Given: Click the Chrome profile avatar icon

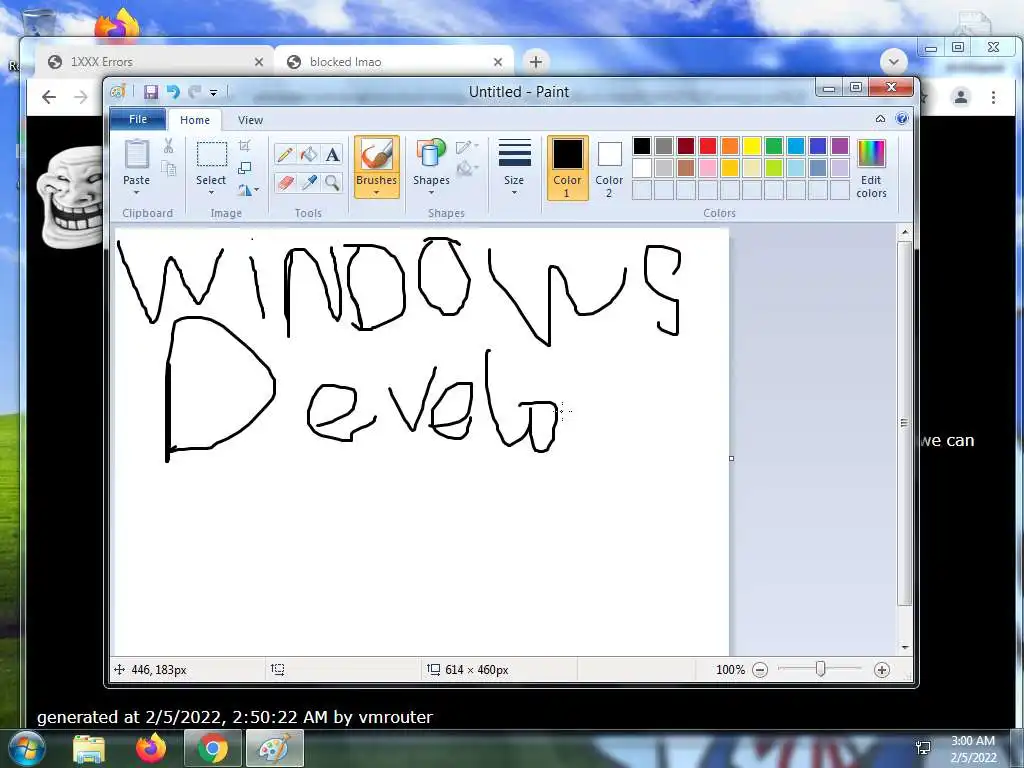Looking at the screenshot, I should 961,97.
